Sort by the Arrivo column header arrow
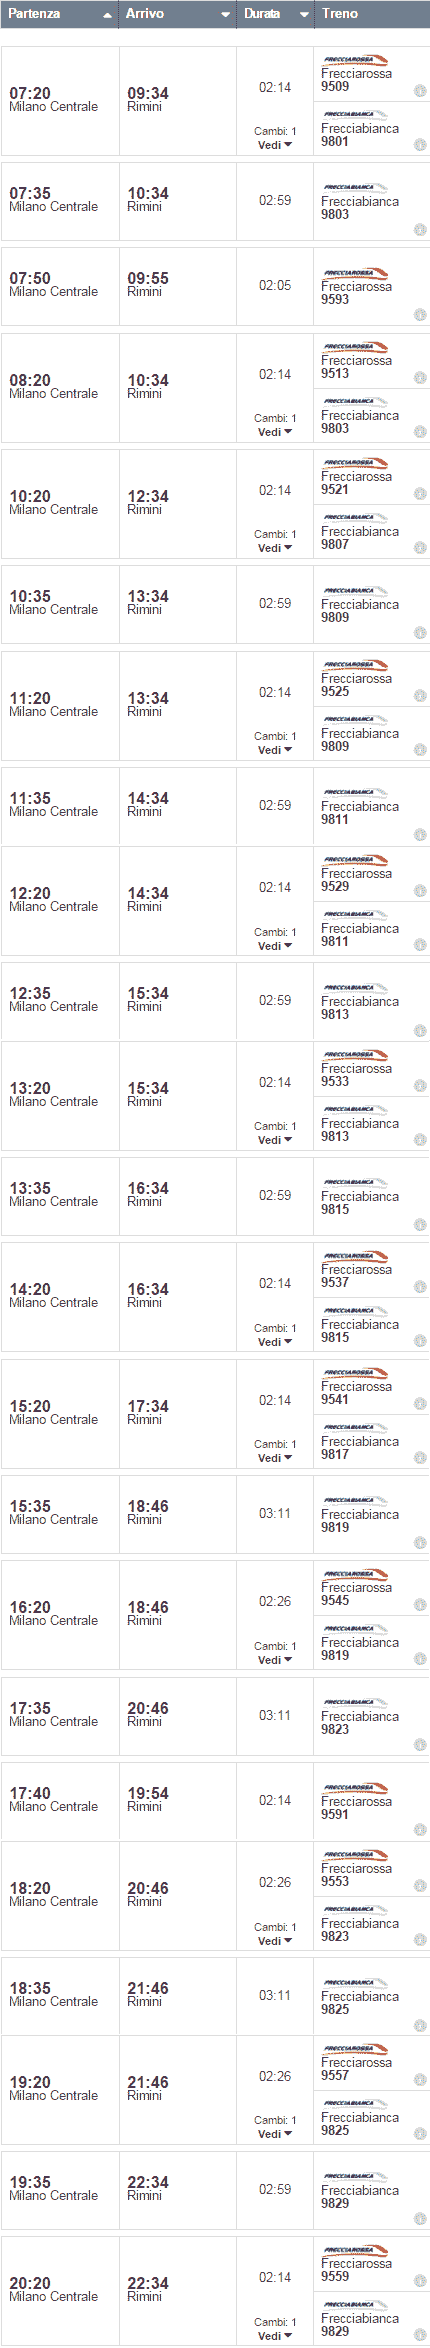 tap(225, 15)
